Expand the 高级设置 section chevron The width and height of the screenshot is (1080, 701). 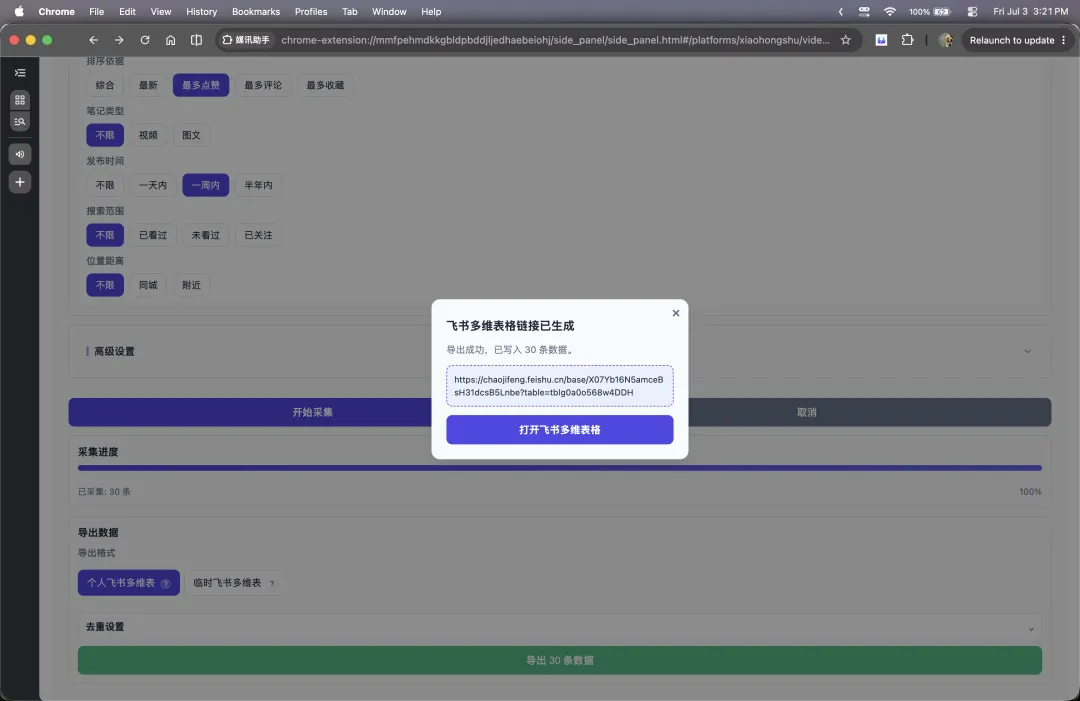click(x=1028, y=351)
